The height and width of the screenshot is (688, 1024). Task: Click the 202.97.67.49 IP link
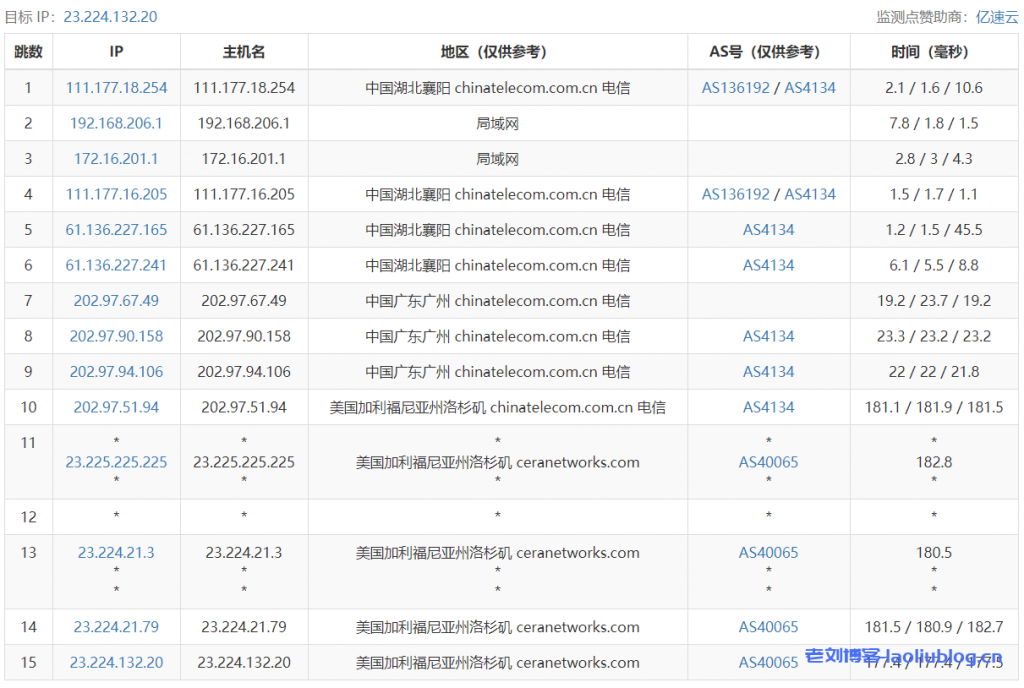coord(116,301)
